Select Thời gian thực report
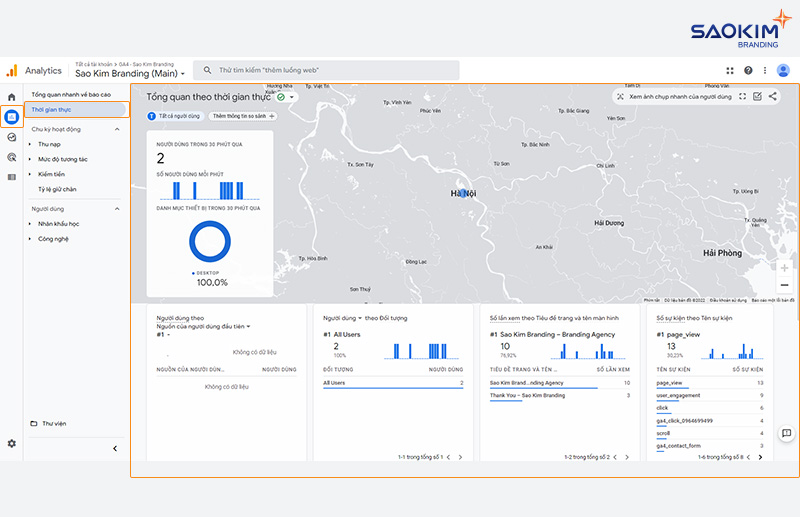This screenshot has height=517, width=800. coord(76,109)
